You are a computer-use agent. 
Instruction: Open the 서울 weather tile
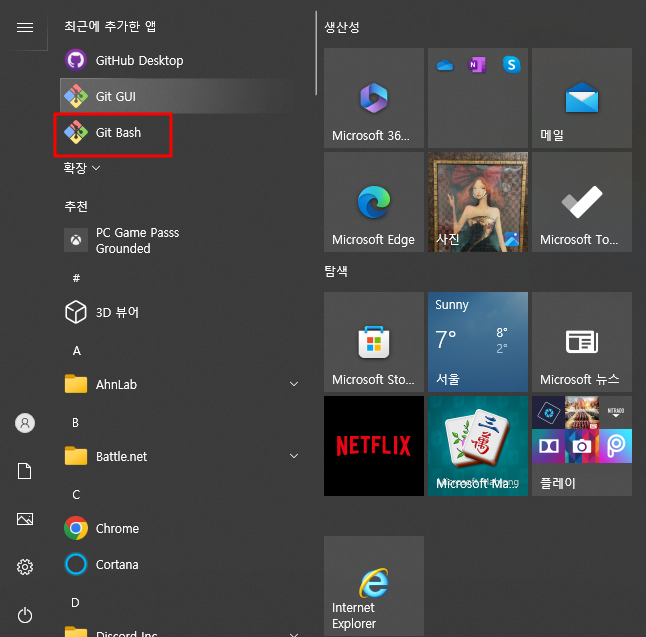point(478,342)
